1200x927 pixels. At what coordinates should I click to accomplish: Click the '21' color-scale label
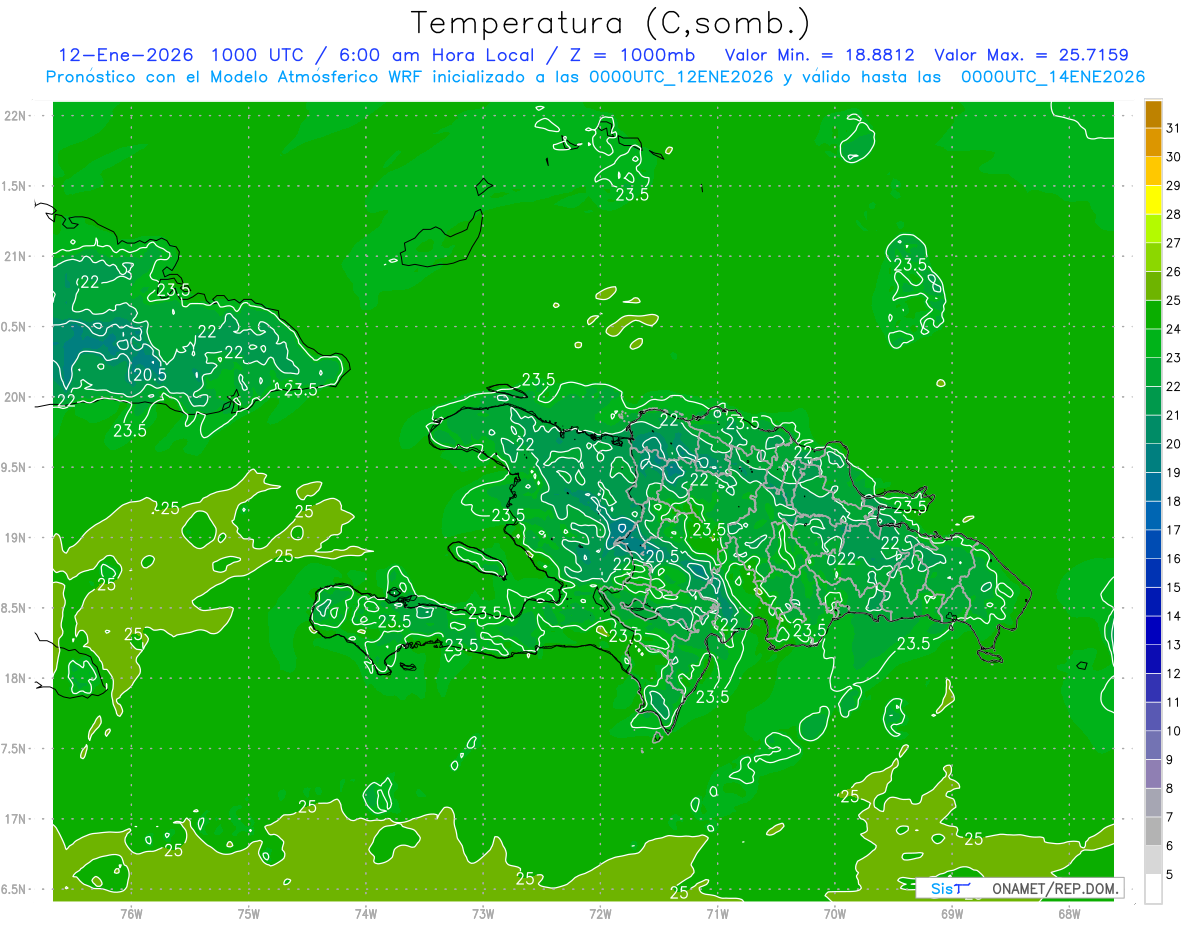click(x=1174, y=415)
